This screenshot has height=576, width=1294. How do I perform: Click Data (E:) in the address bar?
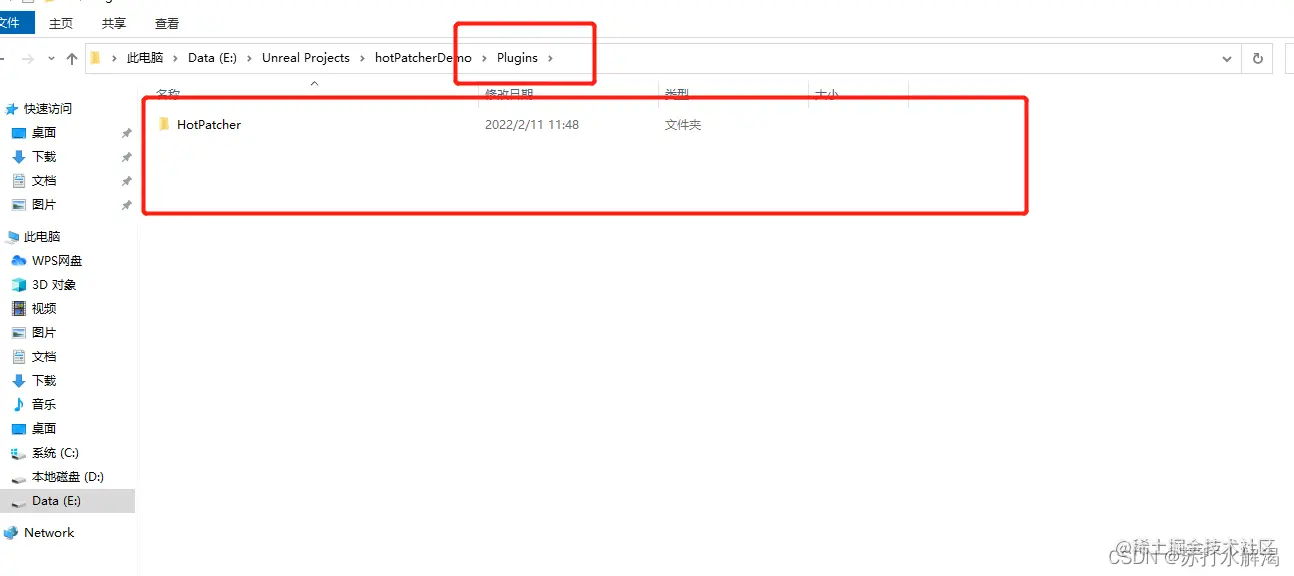(212, 58)
